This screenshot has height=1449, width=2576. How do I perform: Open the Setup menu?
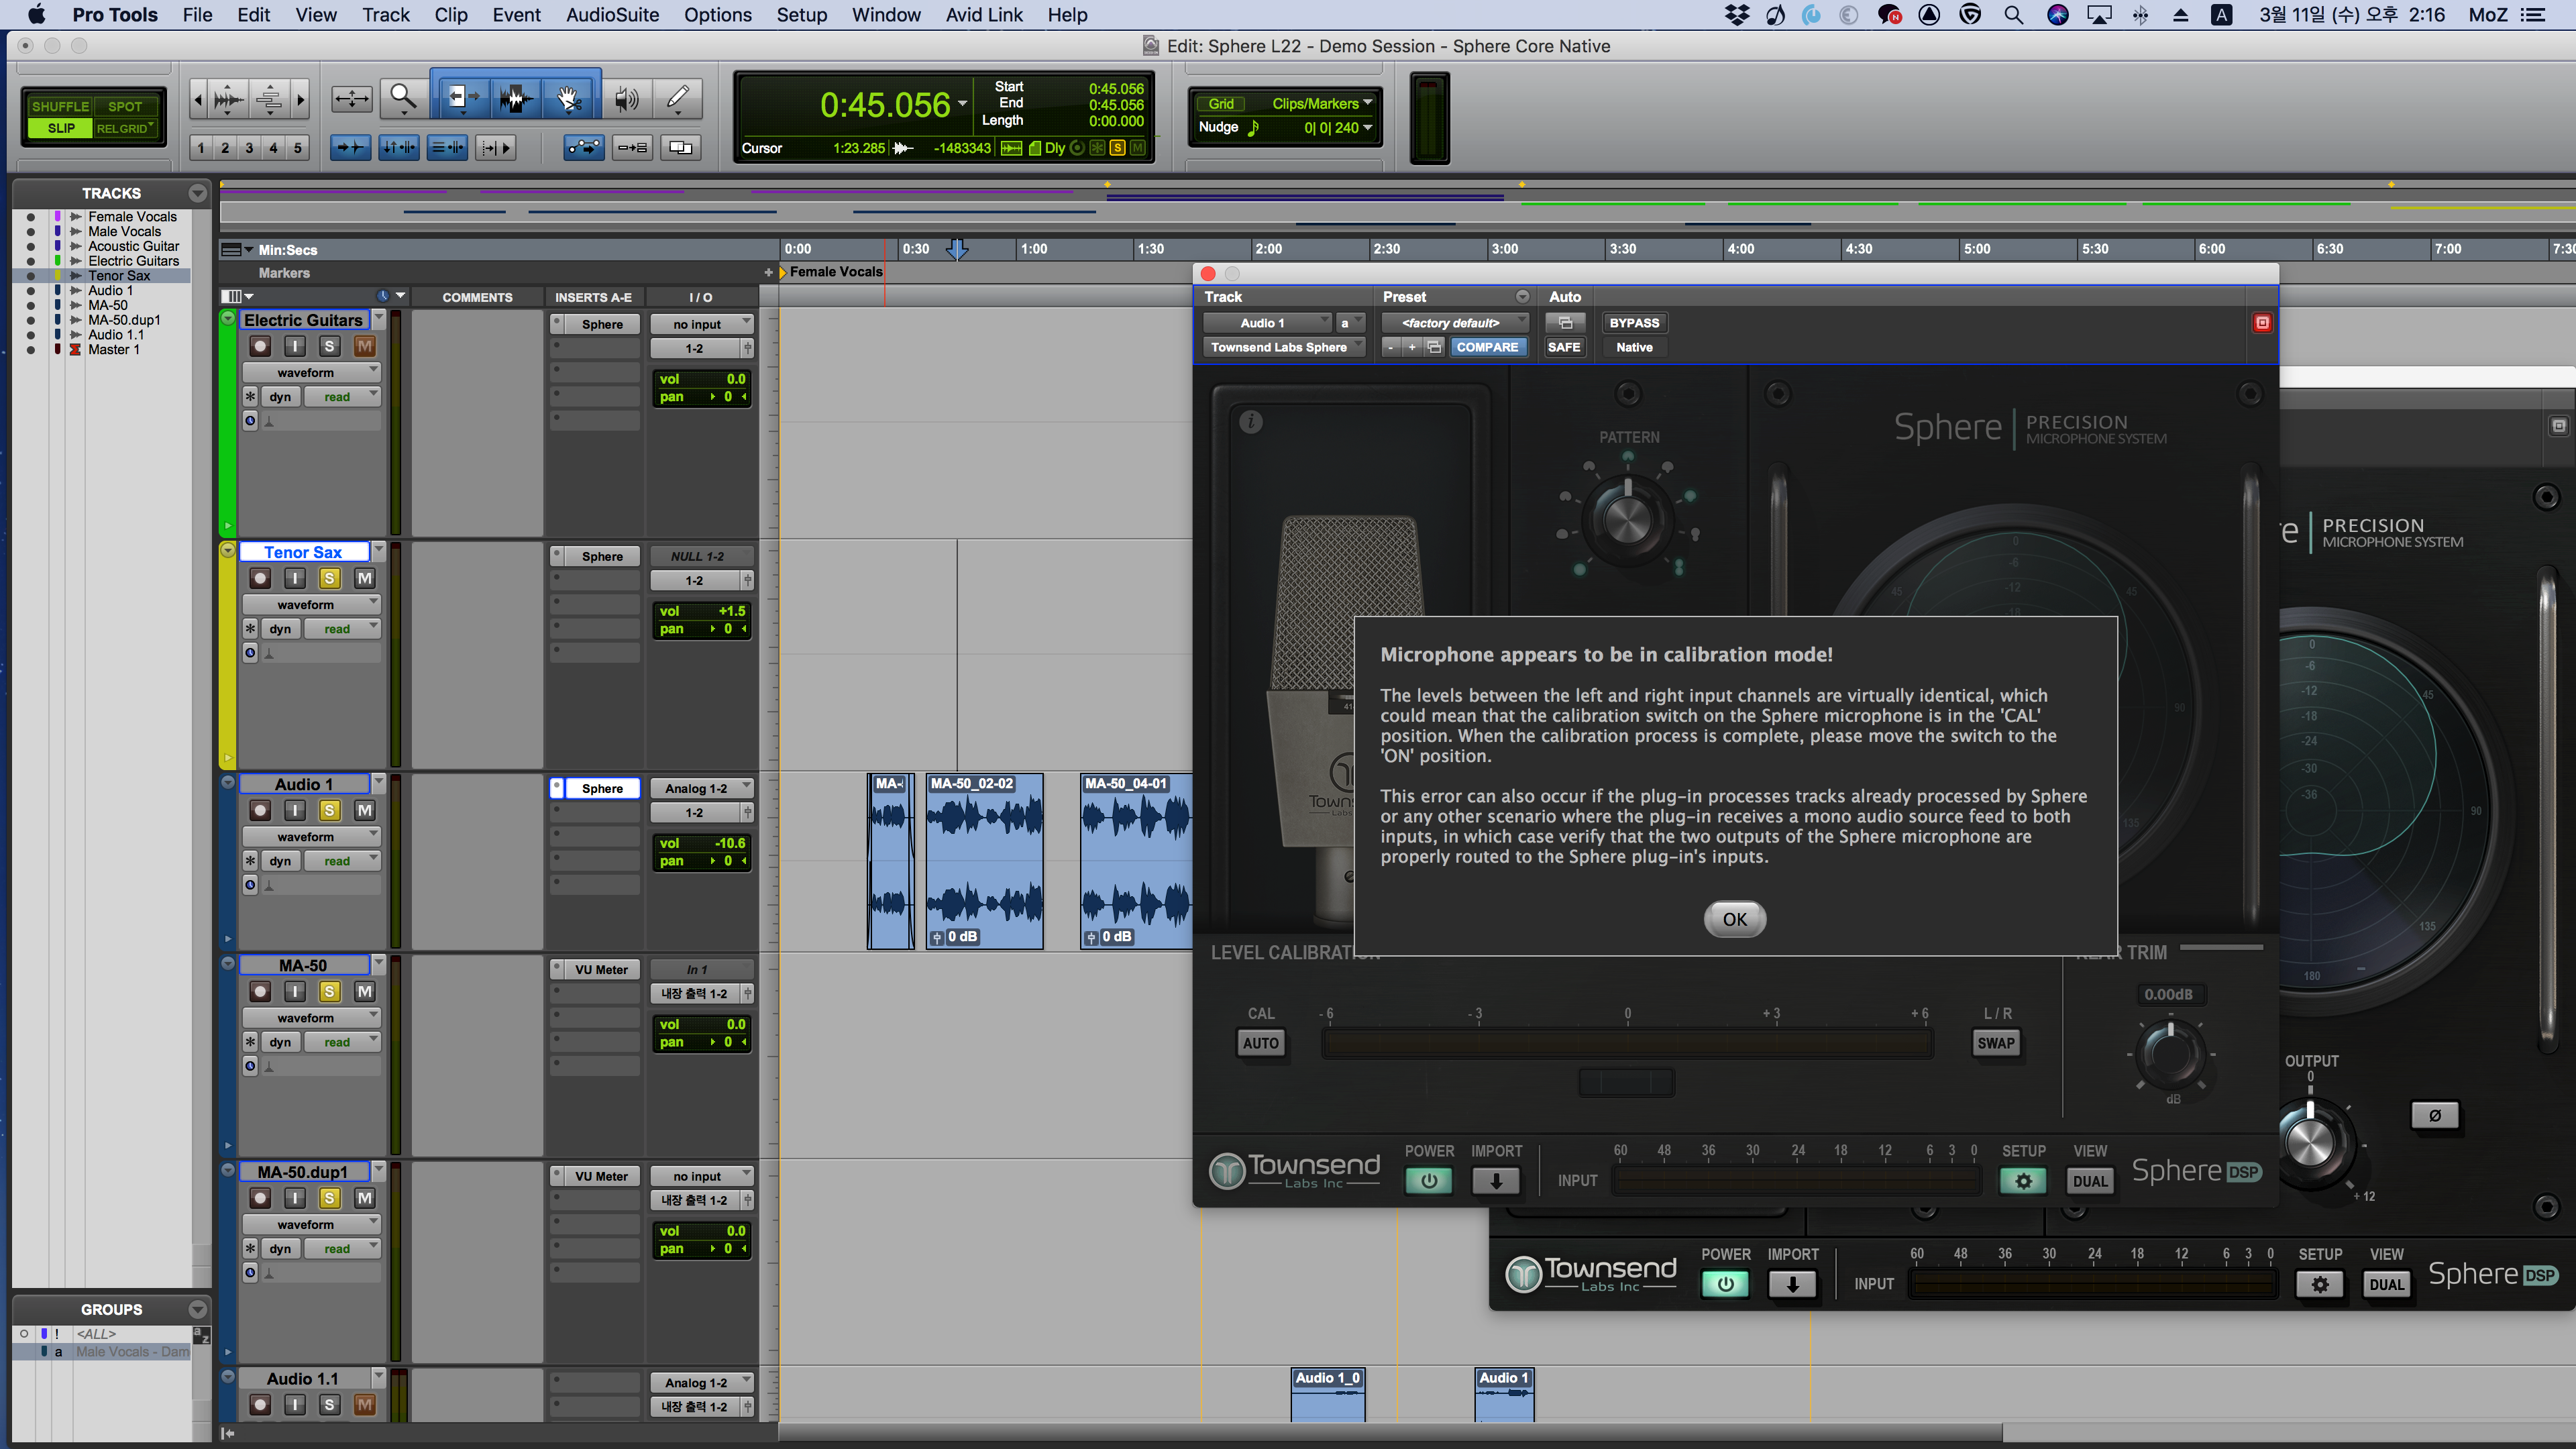click(801, 15)
